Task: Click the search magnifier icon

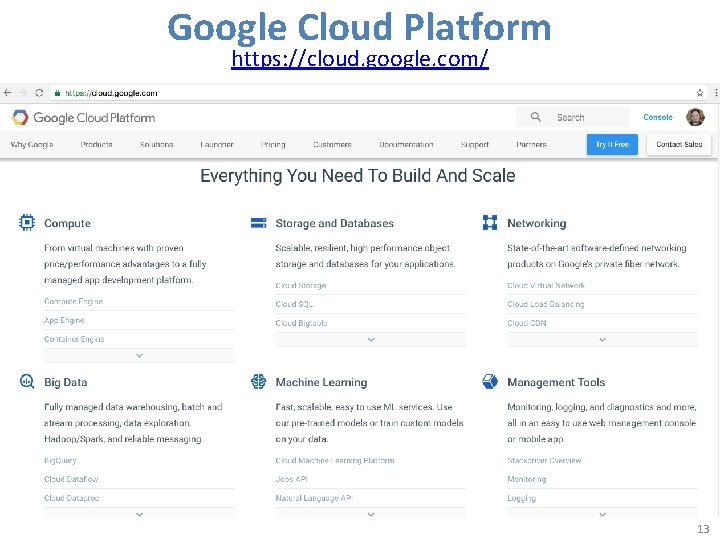Action: (536, 117)
